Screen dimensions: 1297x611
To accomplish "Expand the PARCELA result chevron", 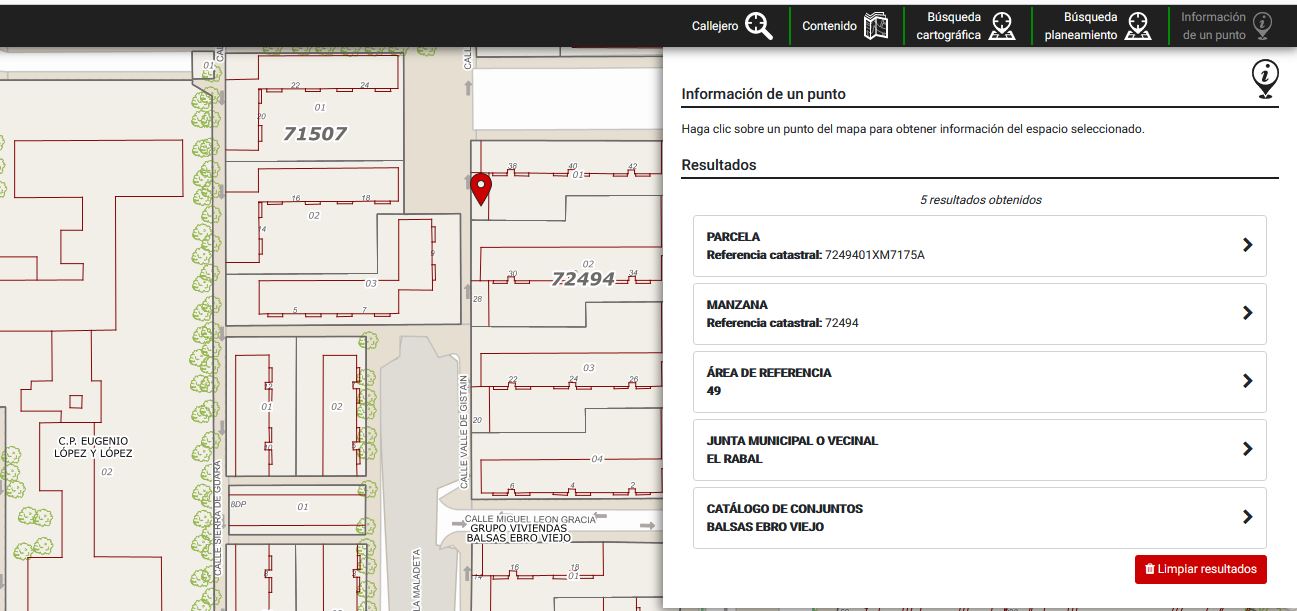I will 1247,245.
